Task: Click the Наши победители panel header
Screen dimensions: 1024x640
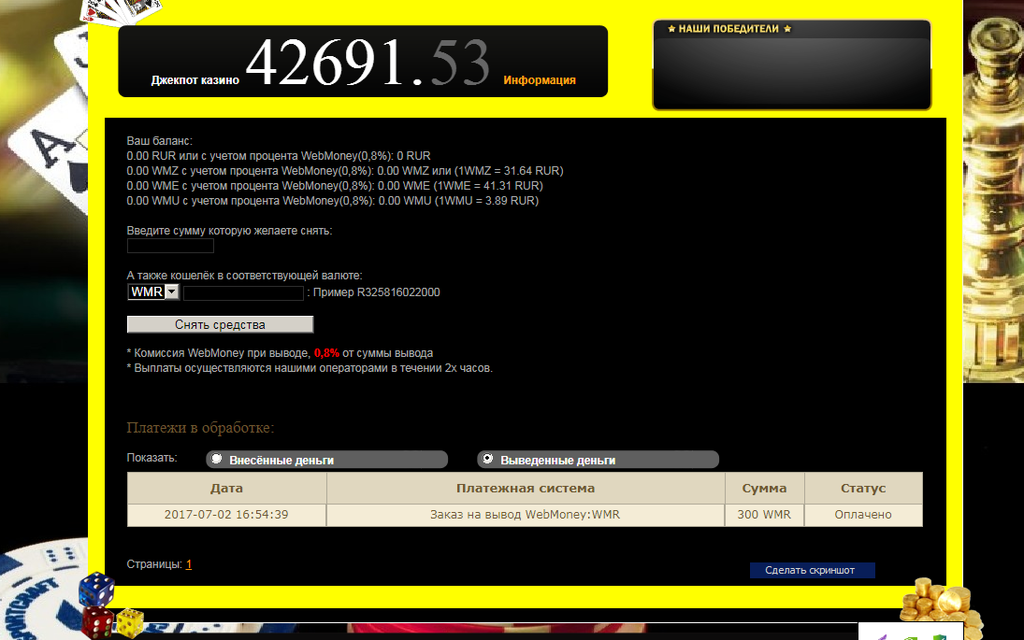Action: [x=729, y=29]
